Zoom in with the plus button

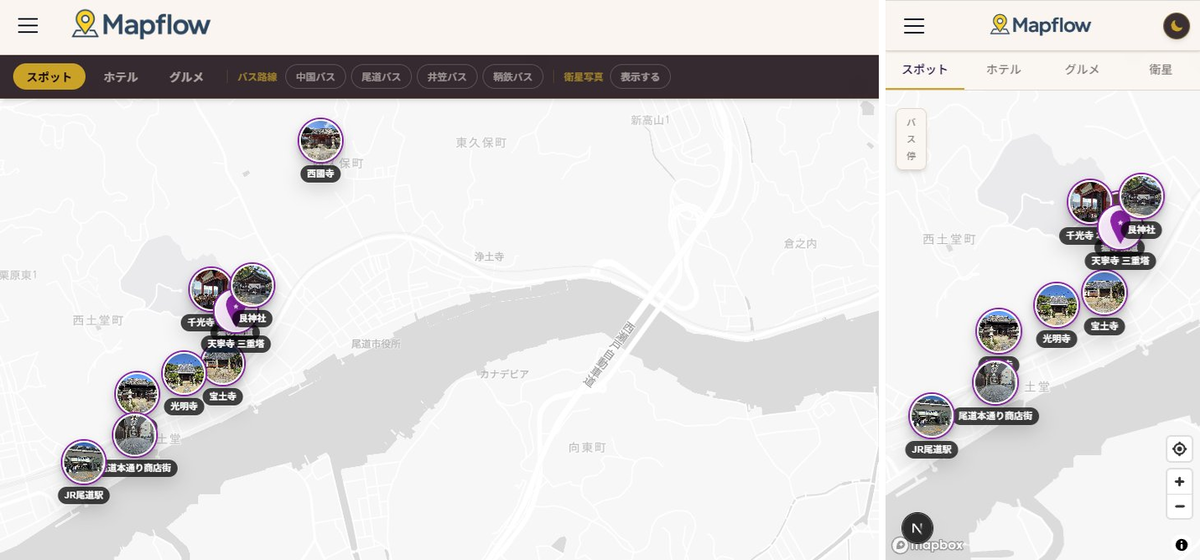tap(1179, 481)
